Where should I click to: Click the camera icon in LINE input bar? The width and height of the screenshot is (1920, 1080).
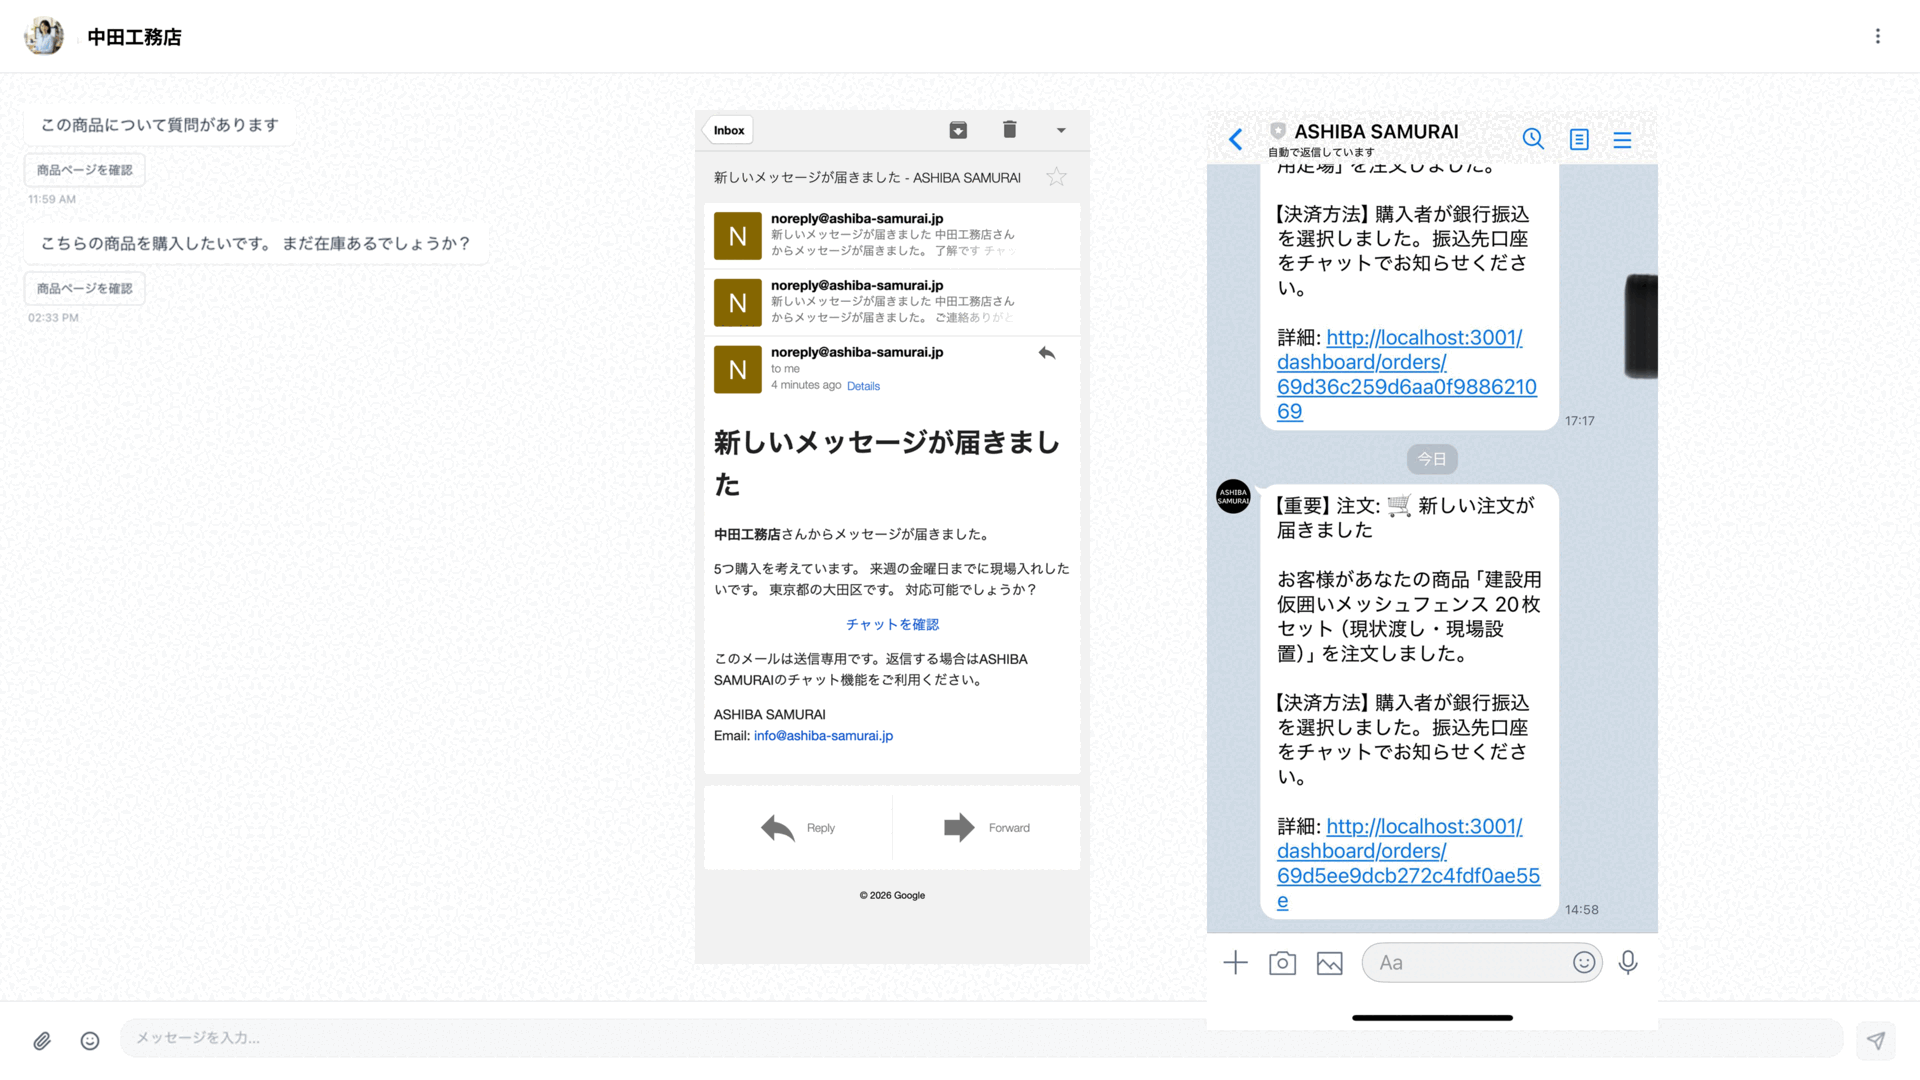(1282, 963)
